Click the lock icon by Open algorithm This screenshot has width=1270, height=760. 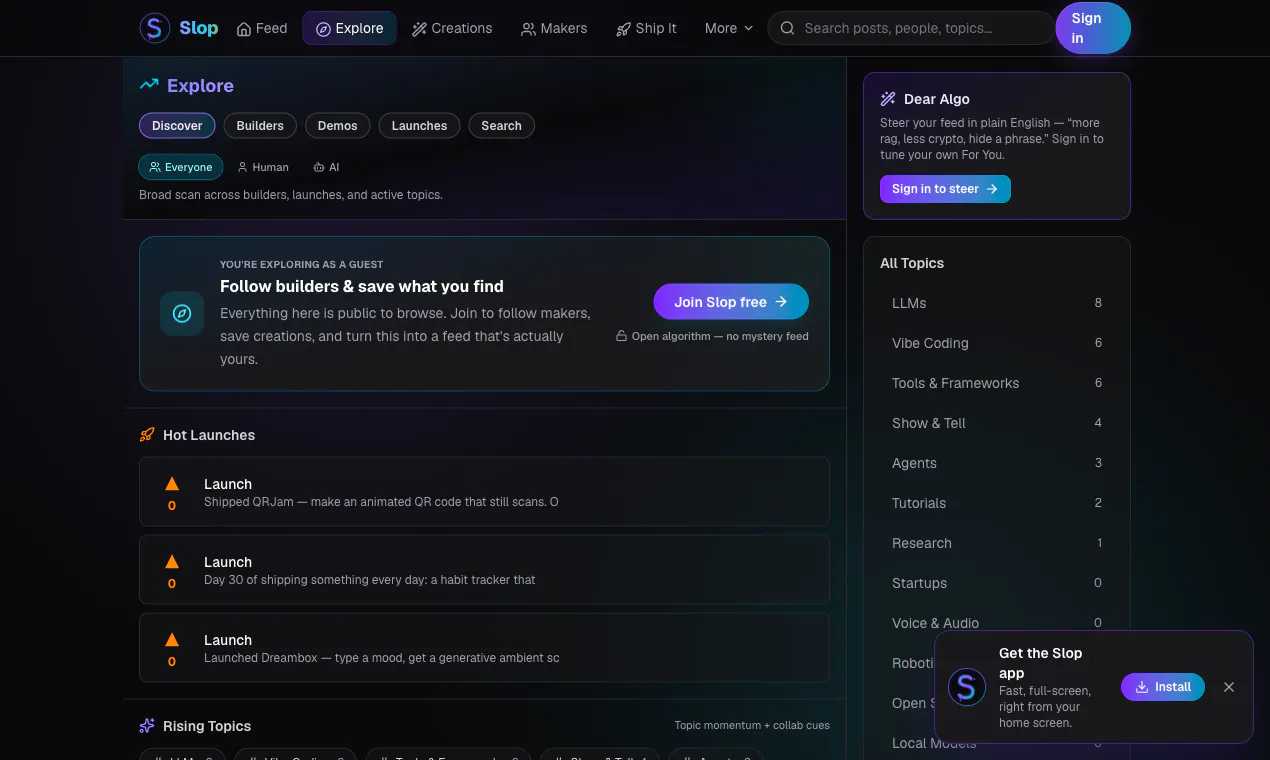click(621, 336)
